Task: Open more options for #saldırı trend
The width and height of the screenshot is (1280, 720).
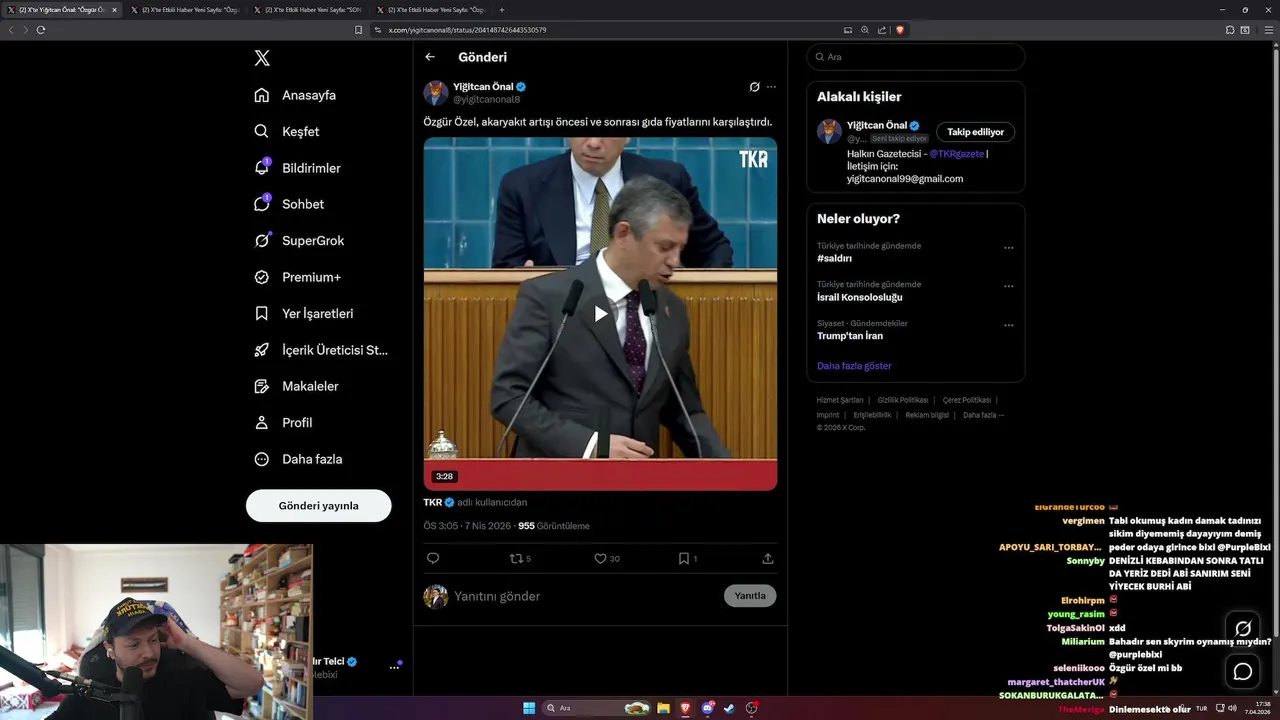Action: click(x=1008, y=247)
